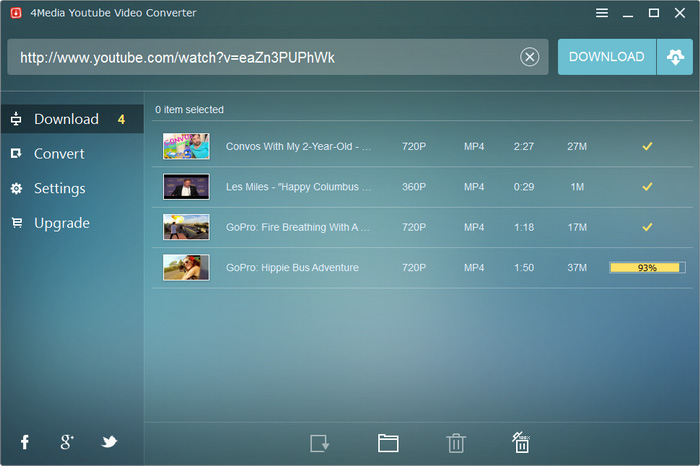Minimize the application window
The height and width of the screenshot is (466, 700).
click(x=628, y=16)
